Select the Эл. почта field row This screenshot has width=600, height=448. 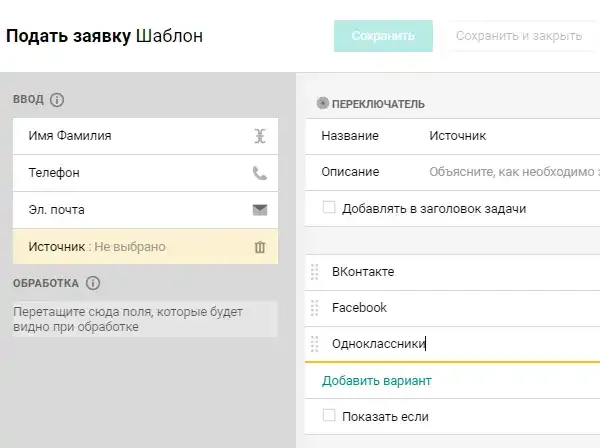145,210
